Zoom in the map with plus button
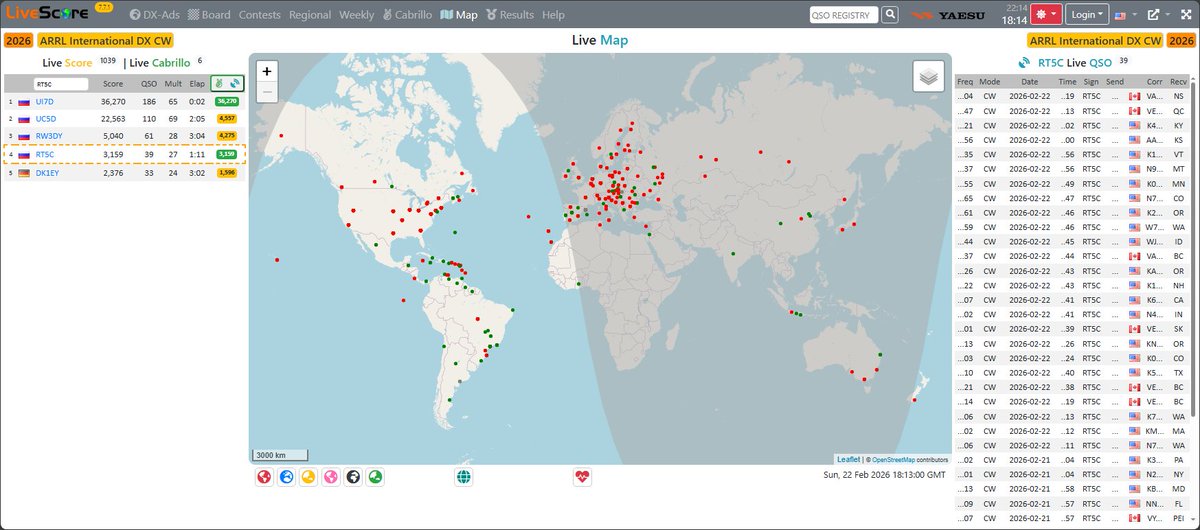 click(267, 72)
